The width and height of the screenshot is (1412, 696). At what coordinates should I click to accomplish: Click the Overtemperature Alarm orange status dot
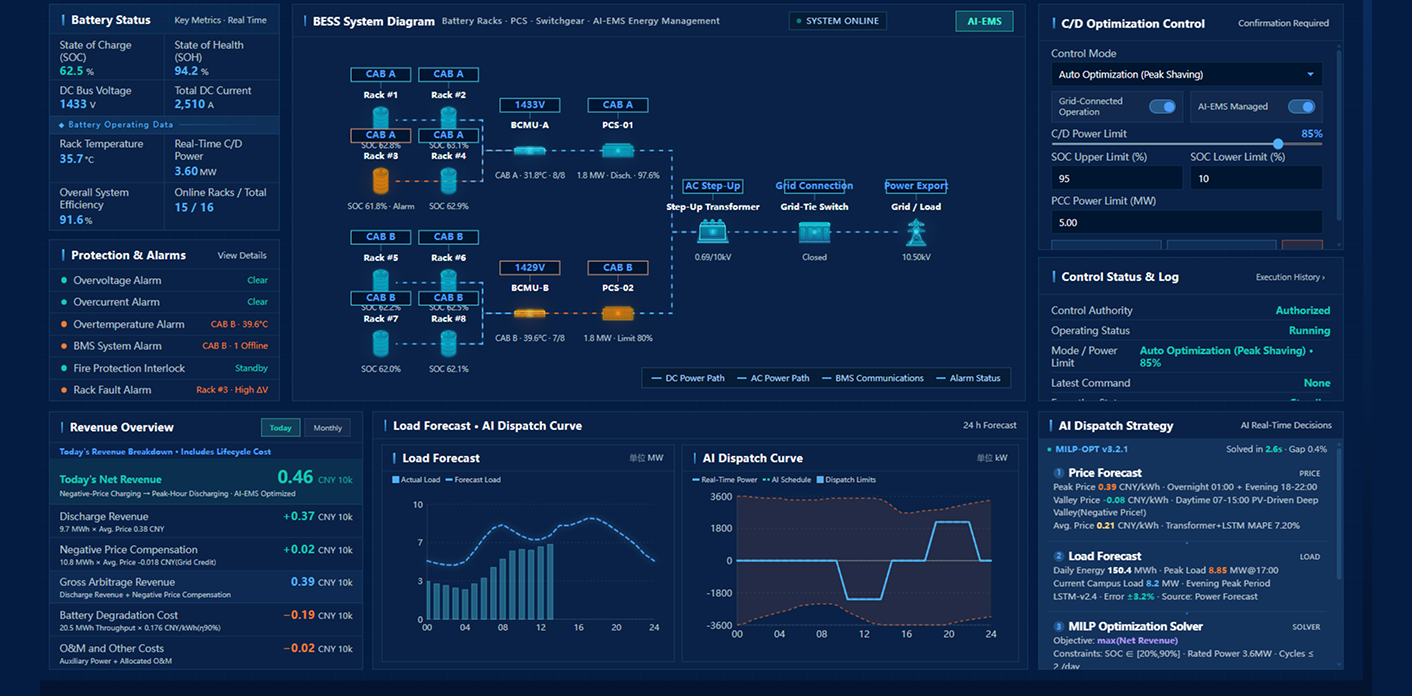[x=64, y=324]
